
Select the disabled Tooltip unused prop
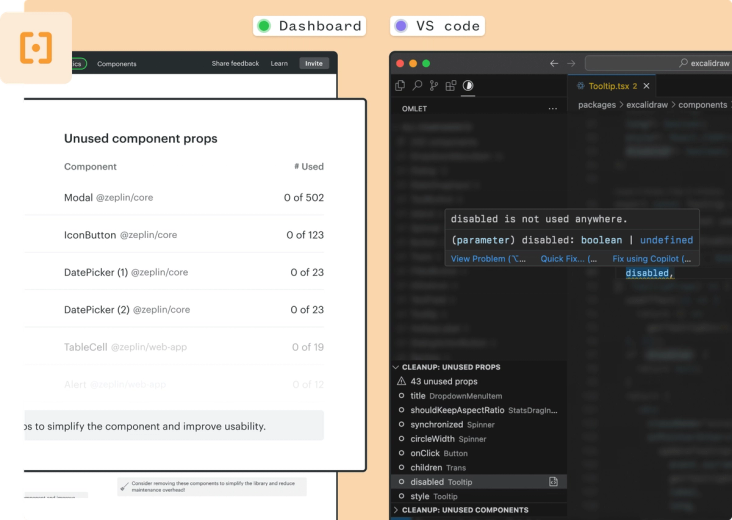[479, 482]
